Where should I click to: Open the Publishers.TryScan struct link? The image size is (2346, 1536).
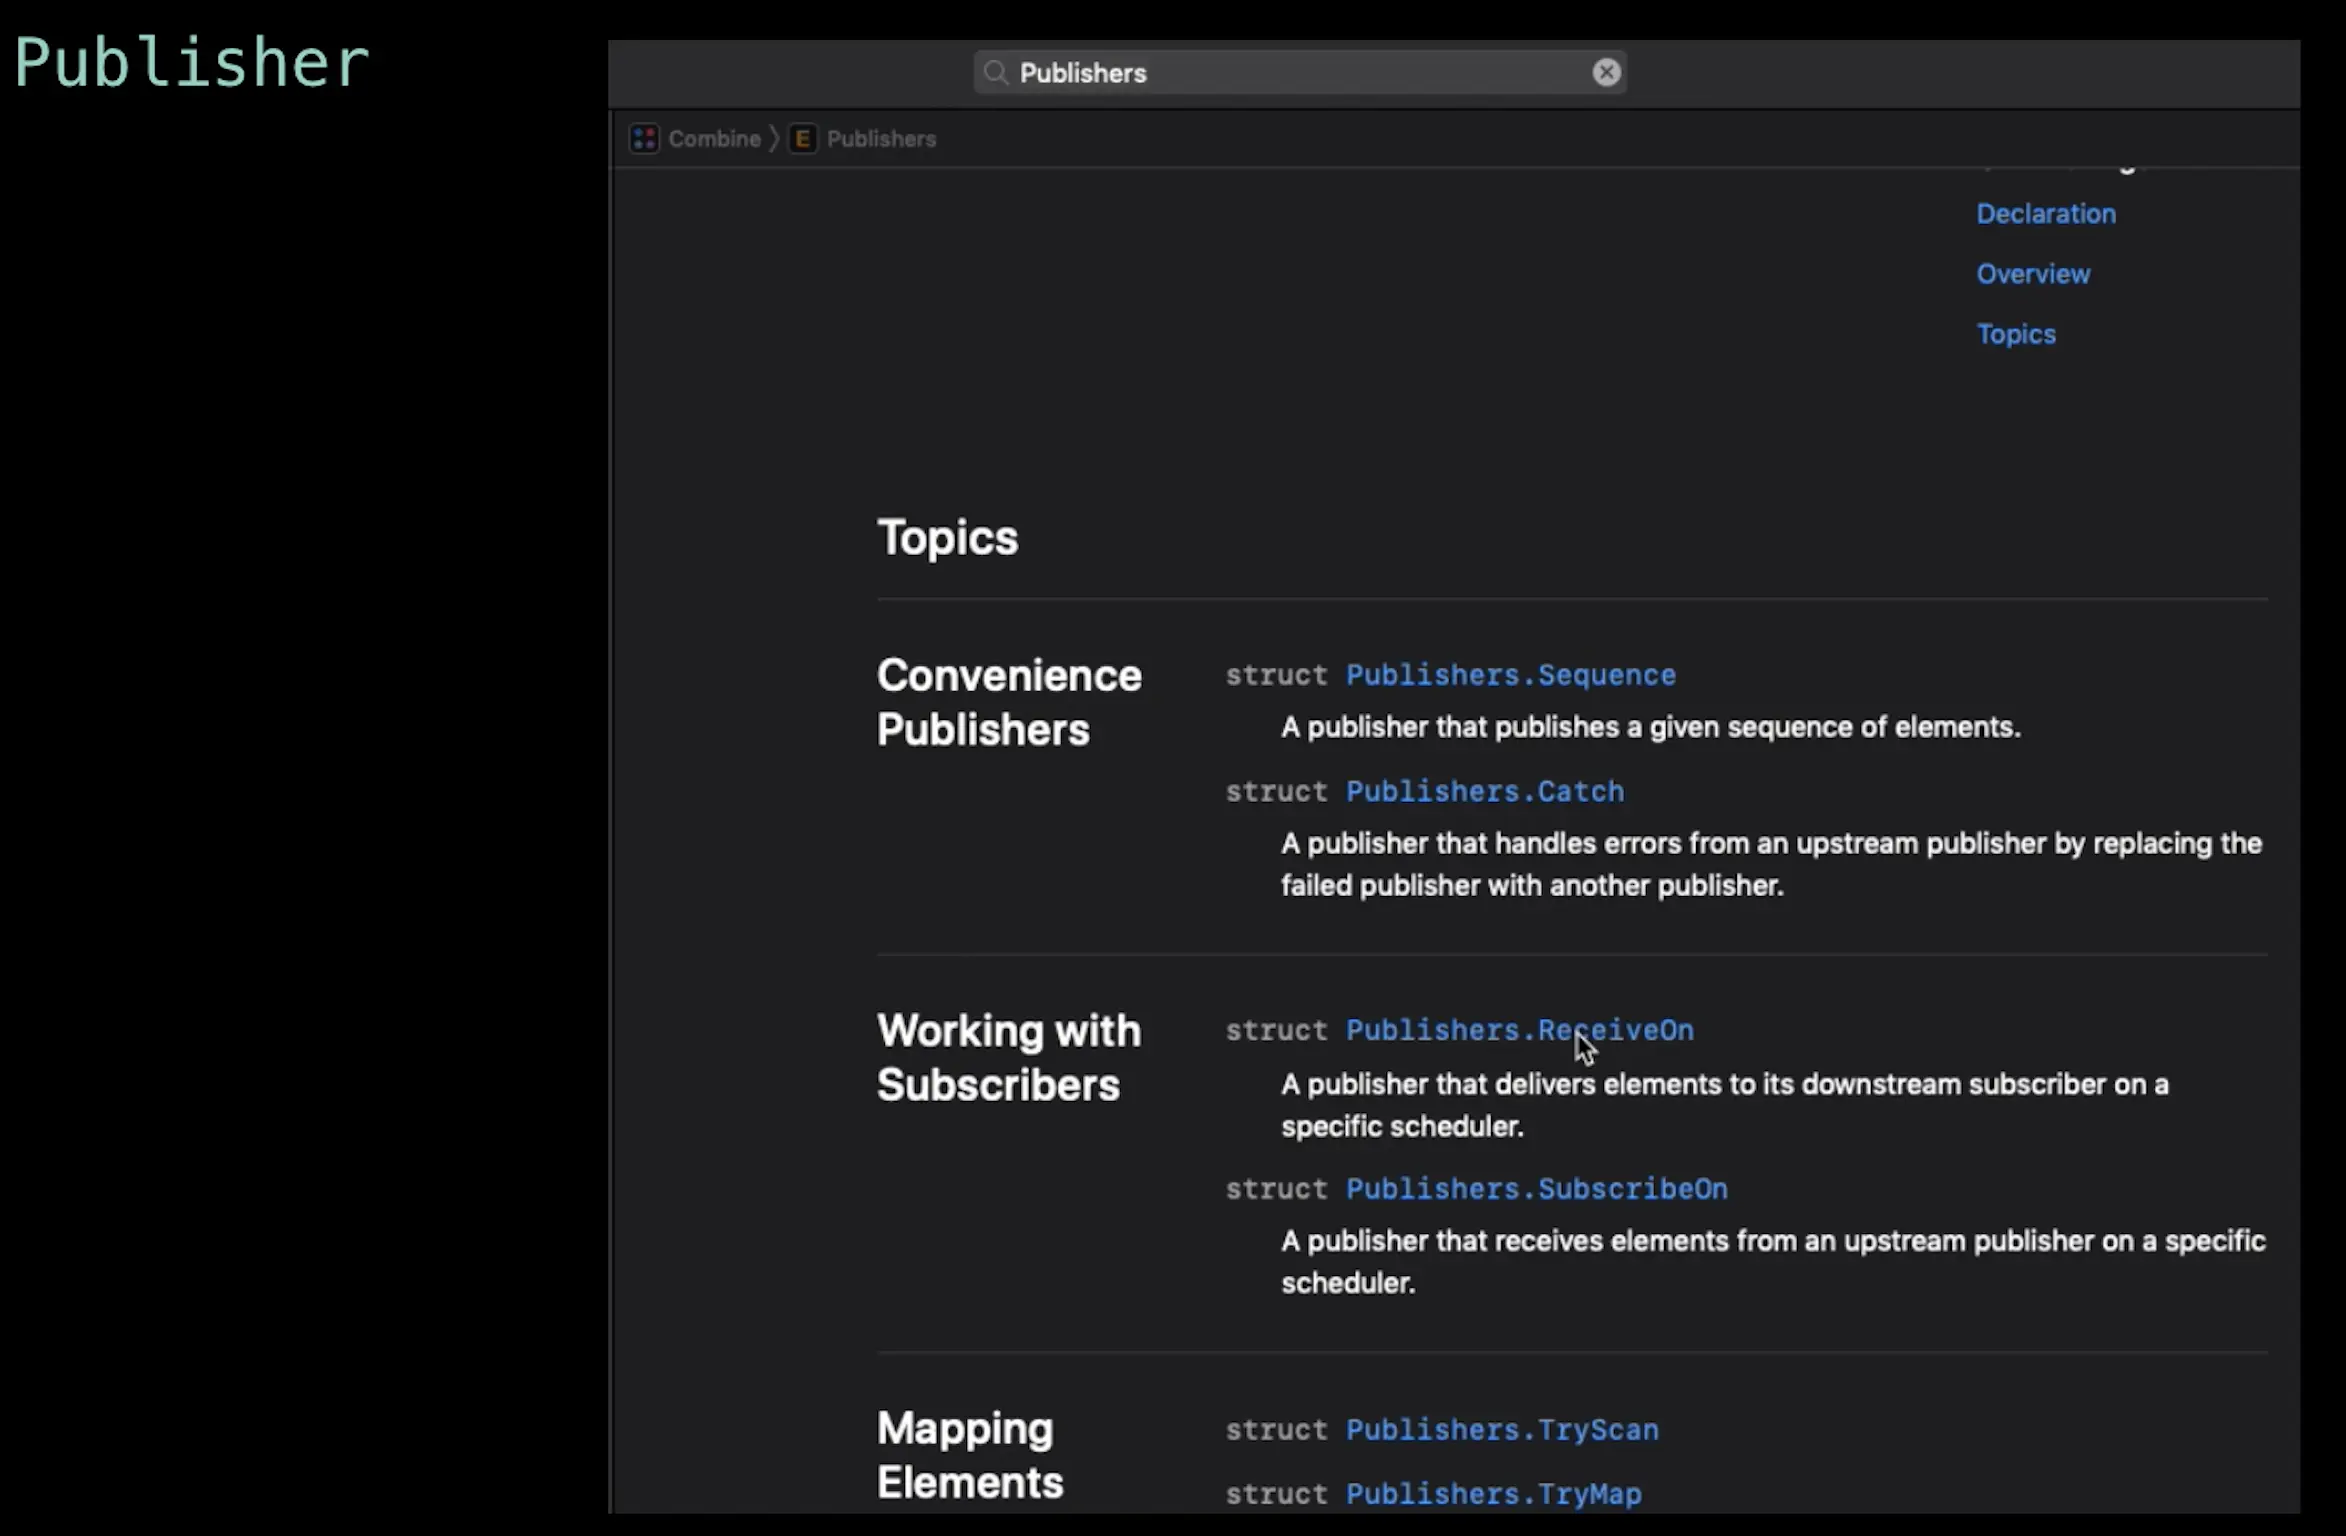pyautogui.click(x=1501, y=1430)
